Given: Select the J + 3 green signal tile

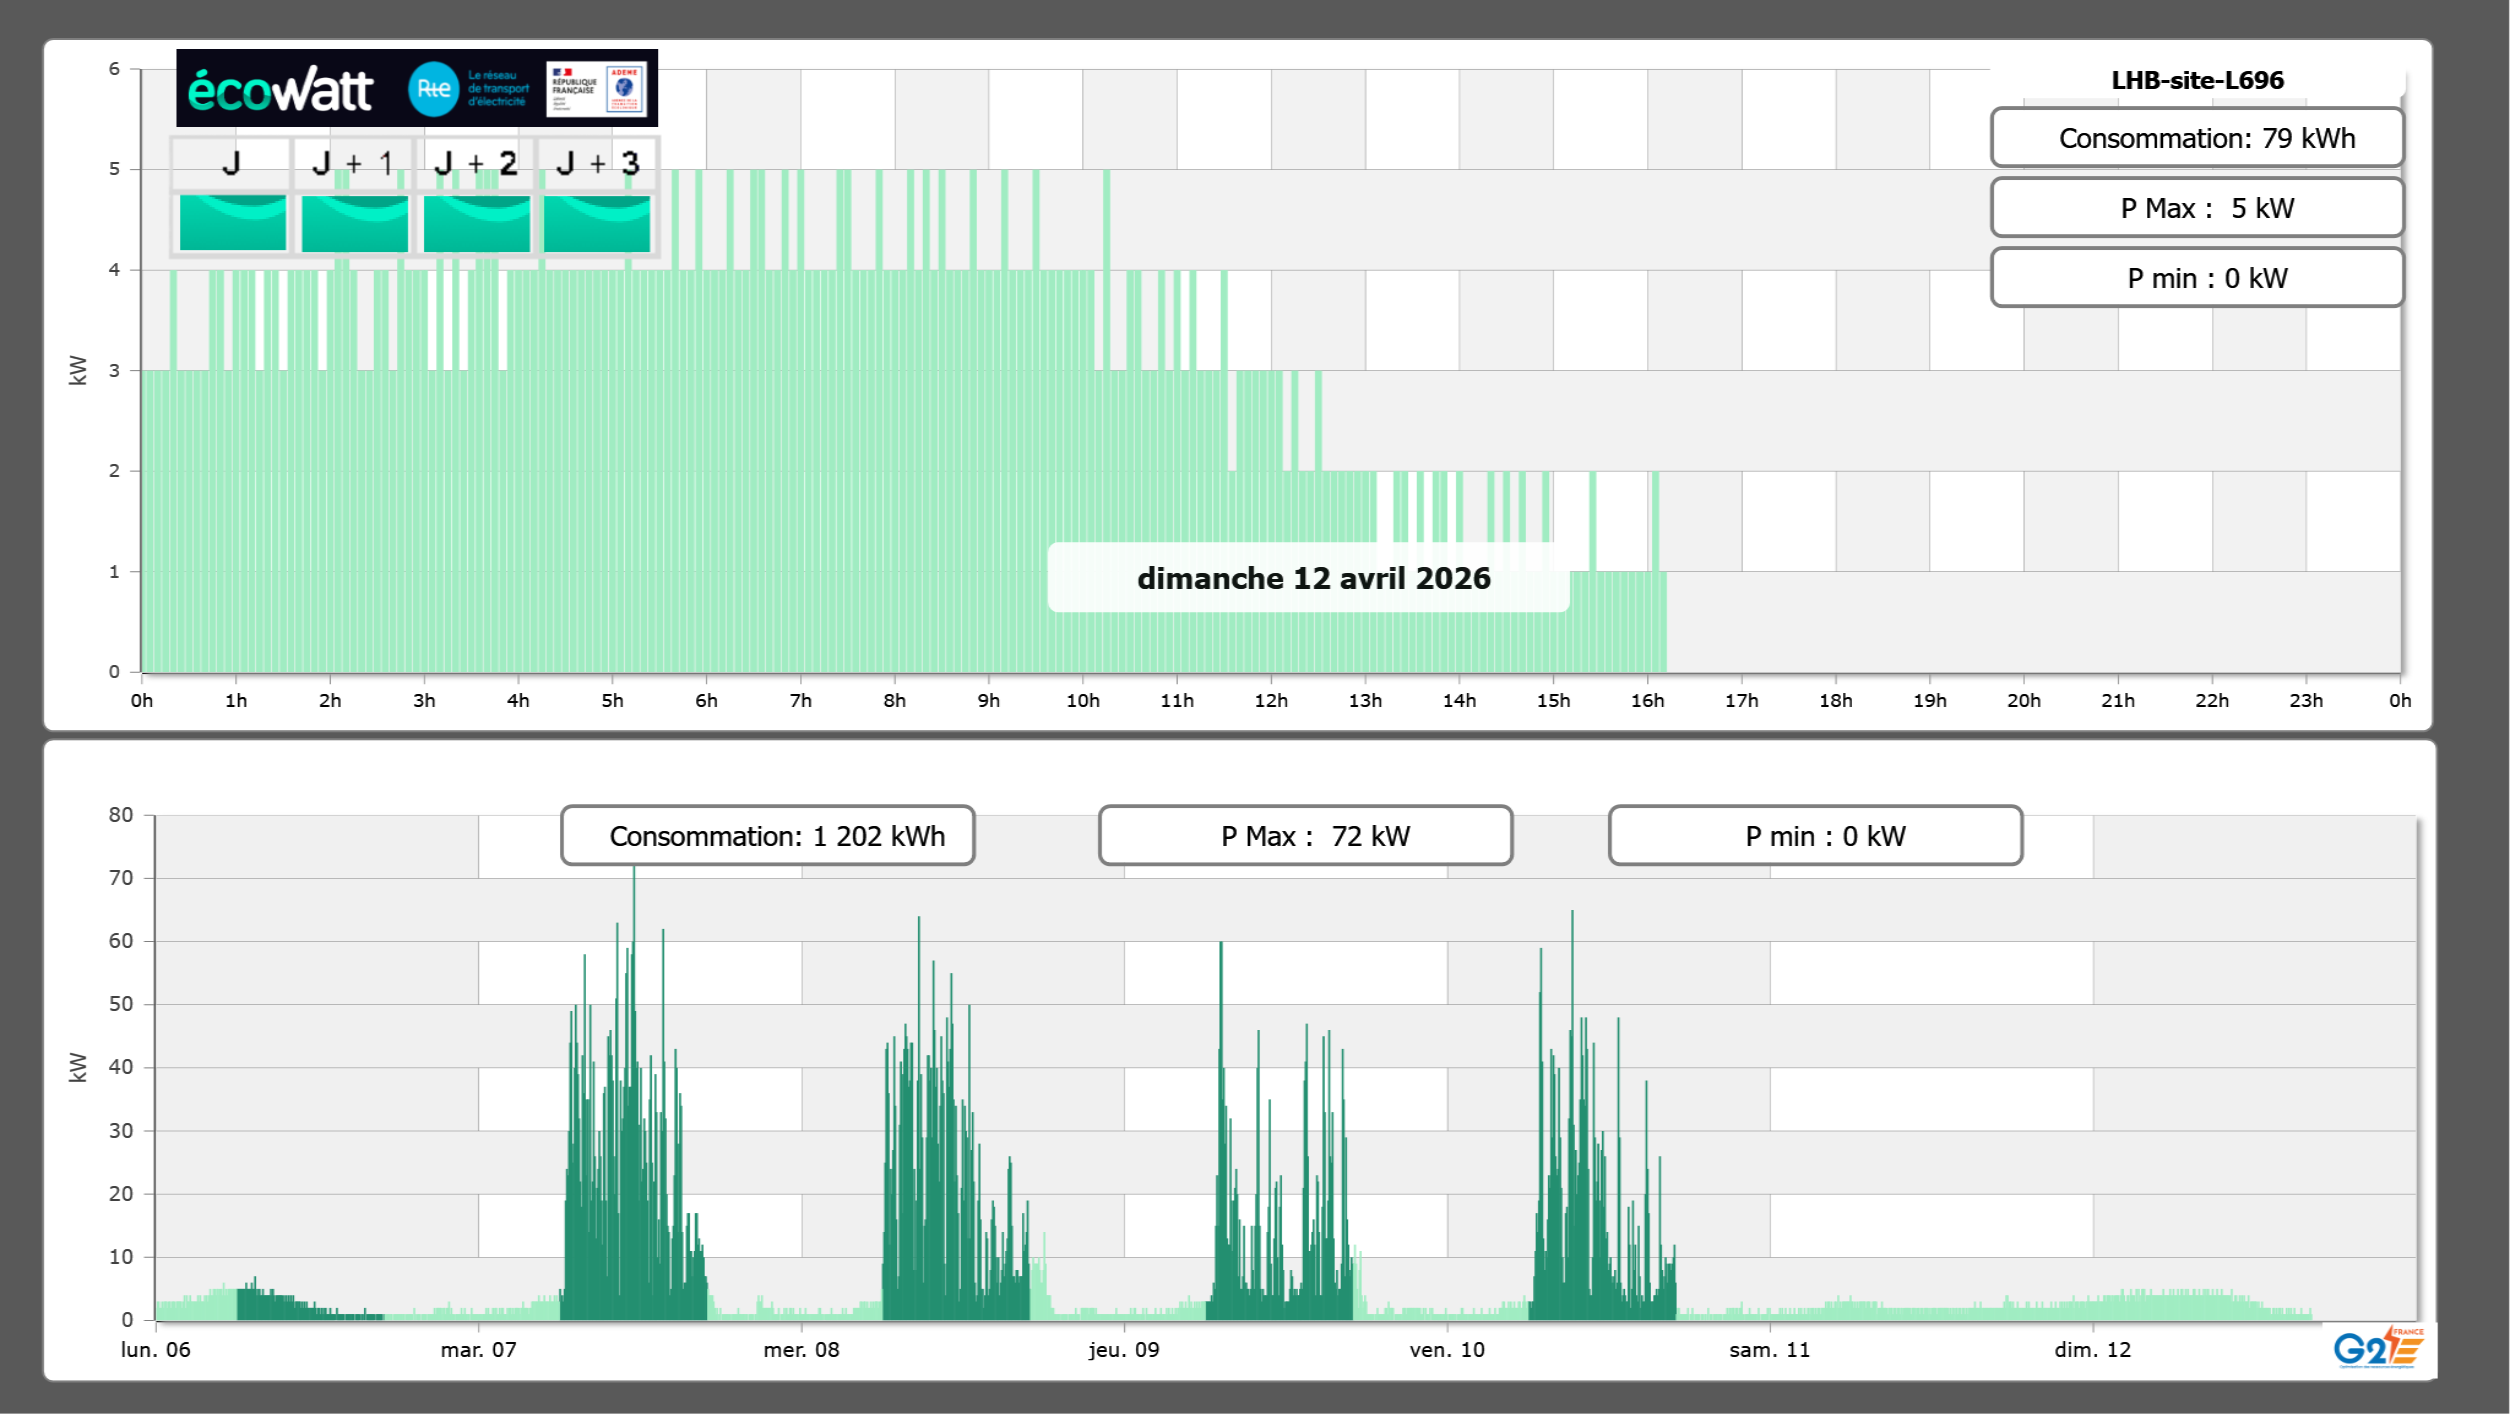Looking at the screenshot, I should click(x=597, y=222).
